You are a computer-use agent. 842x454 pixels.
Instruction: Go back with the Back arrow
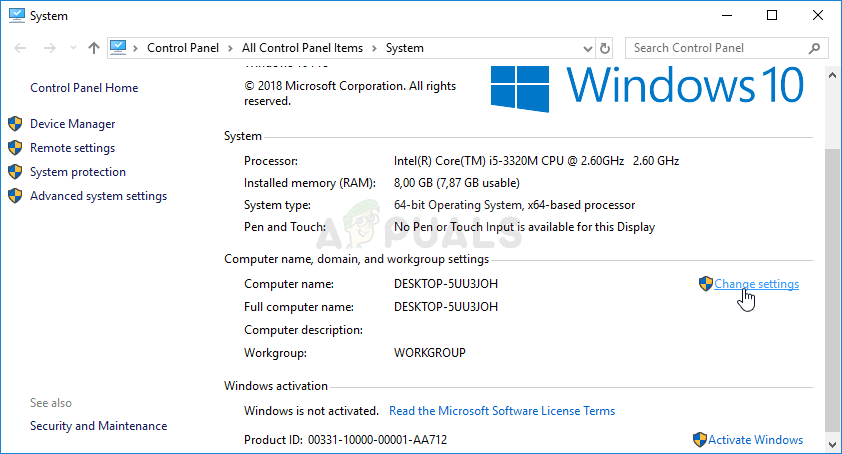(20, 48)
